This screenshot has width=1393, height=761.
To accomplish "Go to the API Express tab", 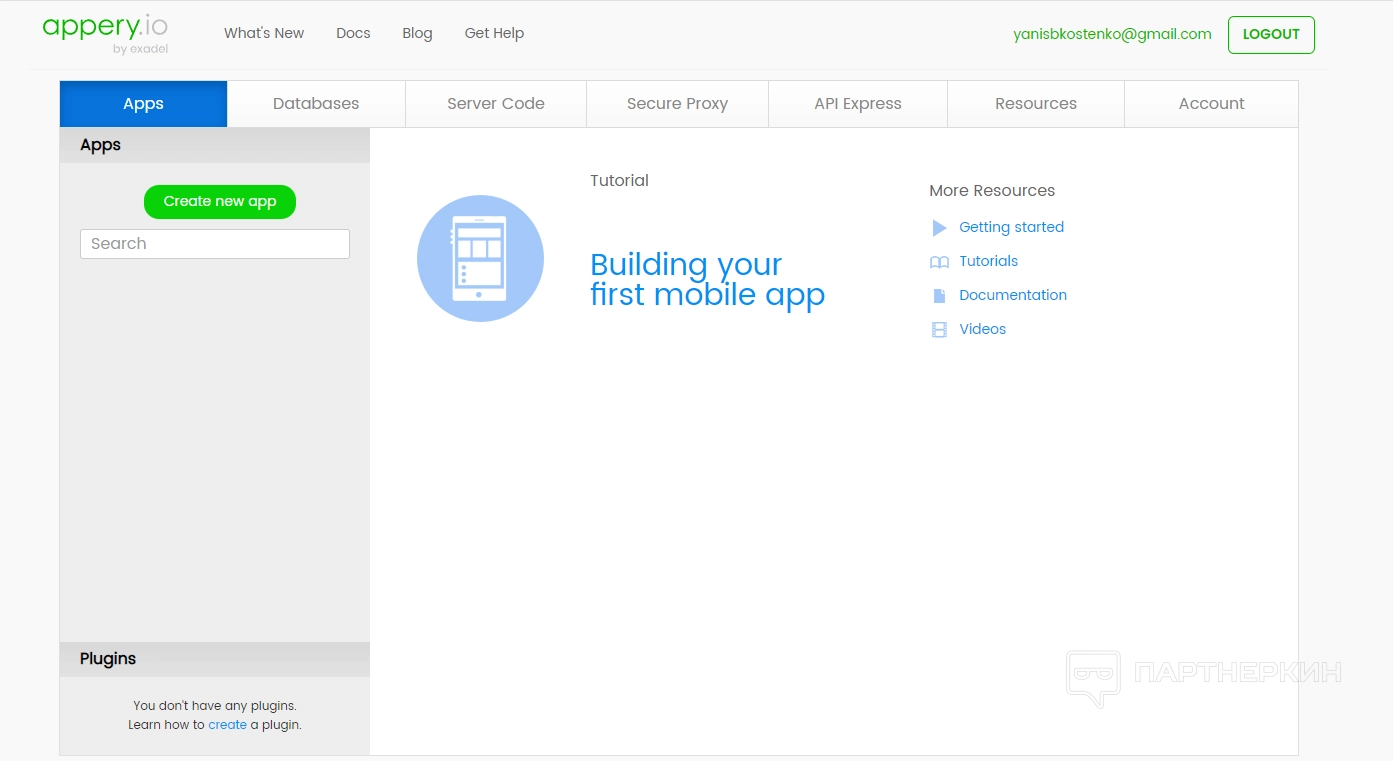I will [x=858, y=104].
